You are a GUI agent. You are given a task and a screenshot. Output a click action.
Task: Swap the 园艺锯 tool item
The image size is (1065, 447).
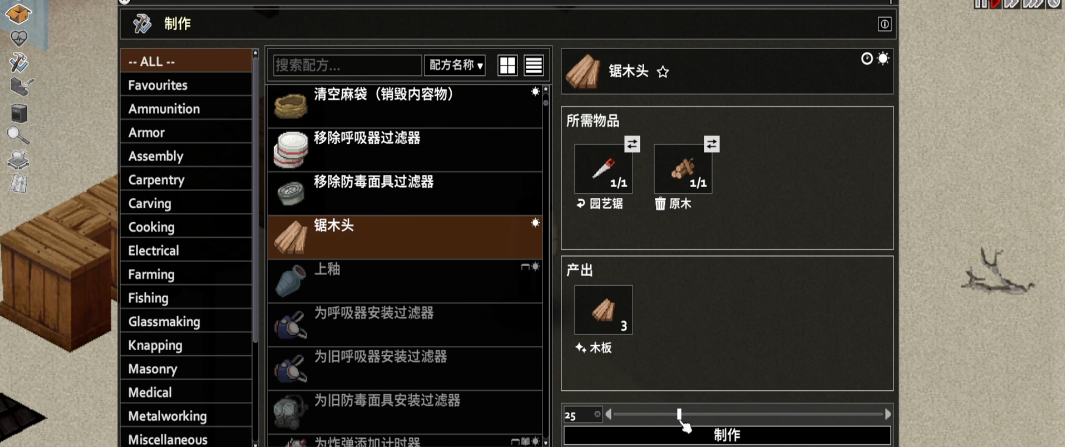click(632, 144)
